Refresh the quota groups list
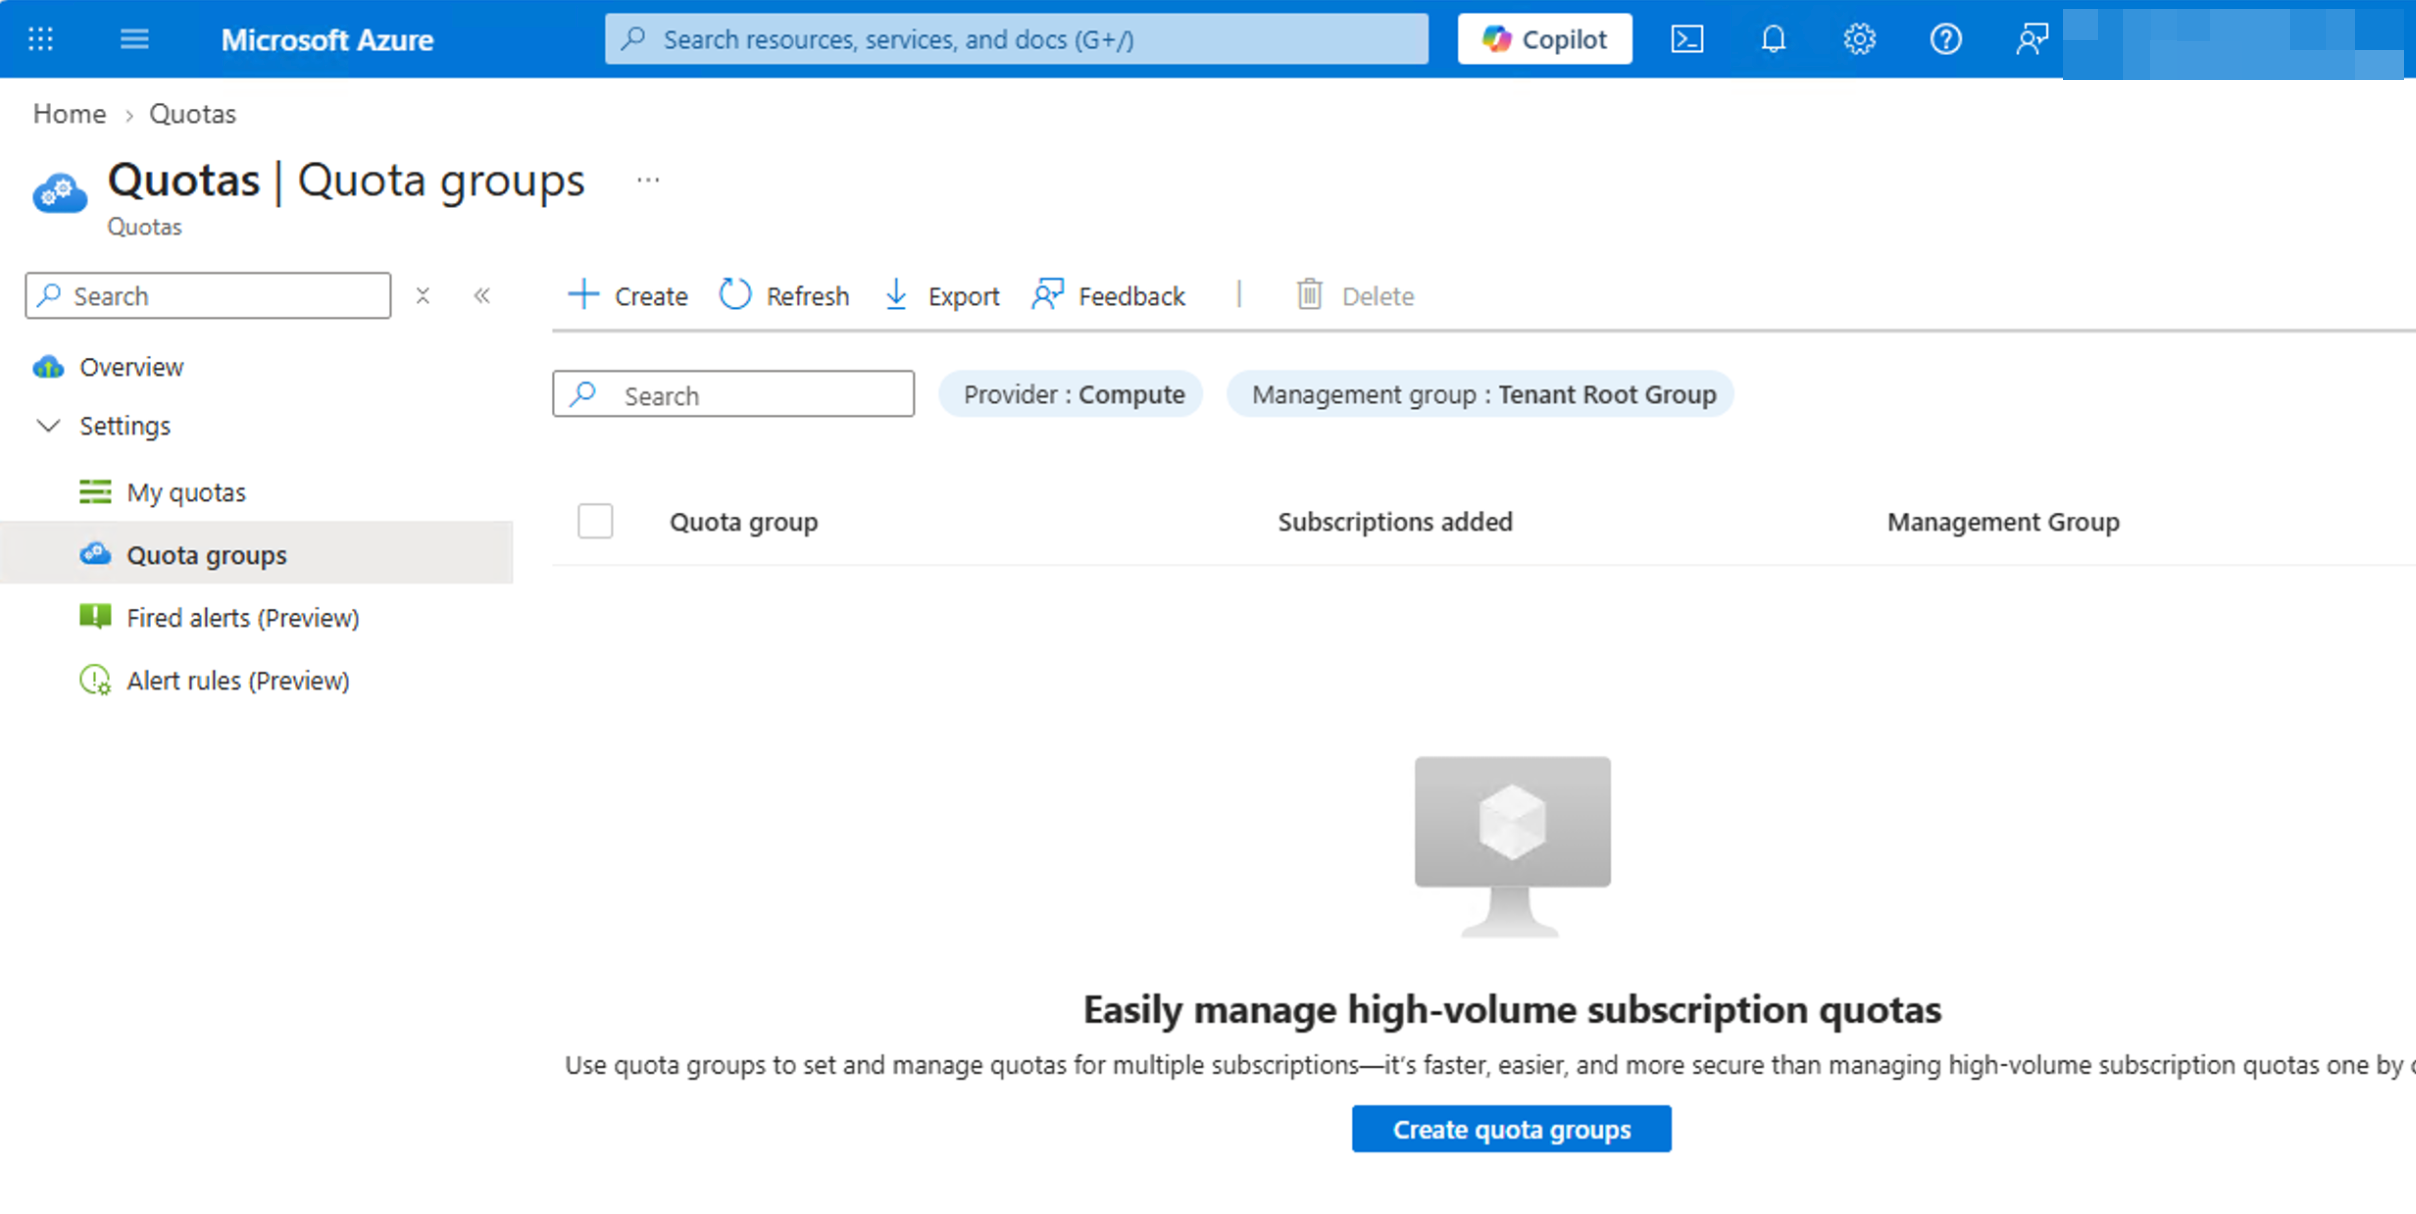This screenshot has height=1214, width=2416. (x=784, y=296)
